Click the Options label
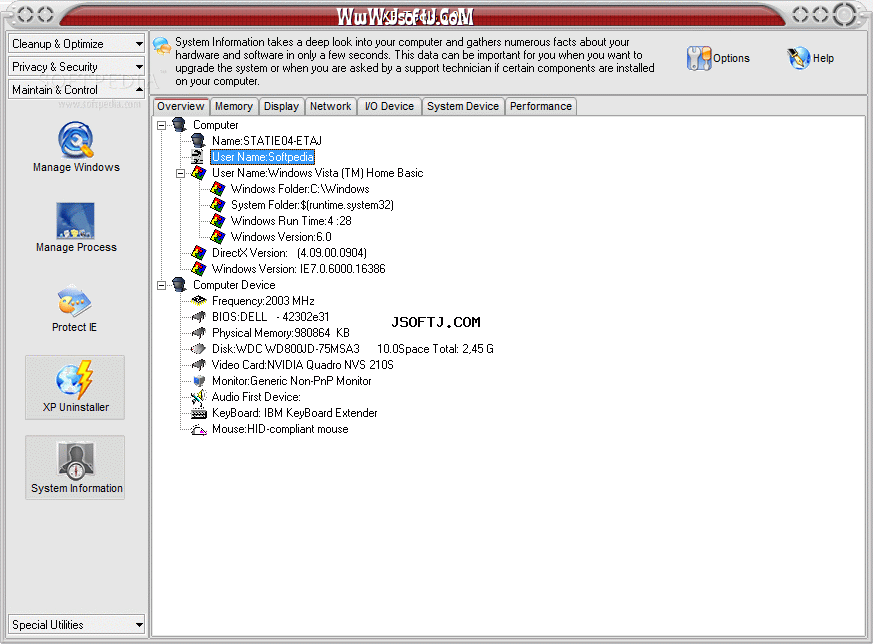Screen dimensions: 873x644 (x=731, y=58)
